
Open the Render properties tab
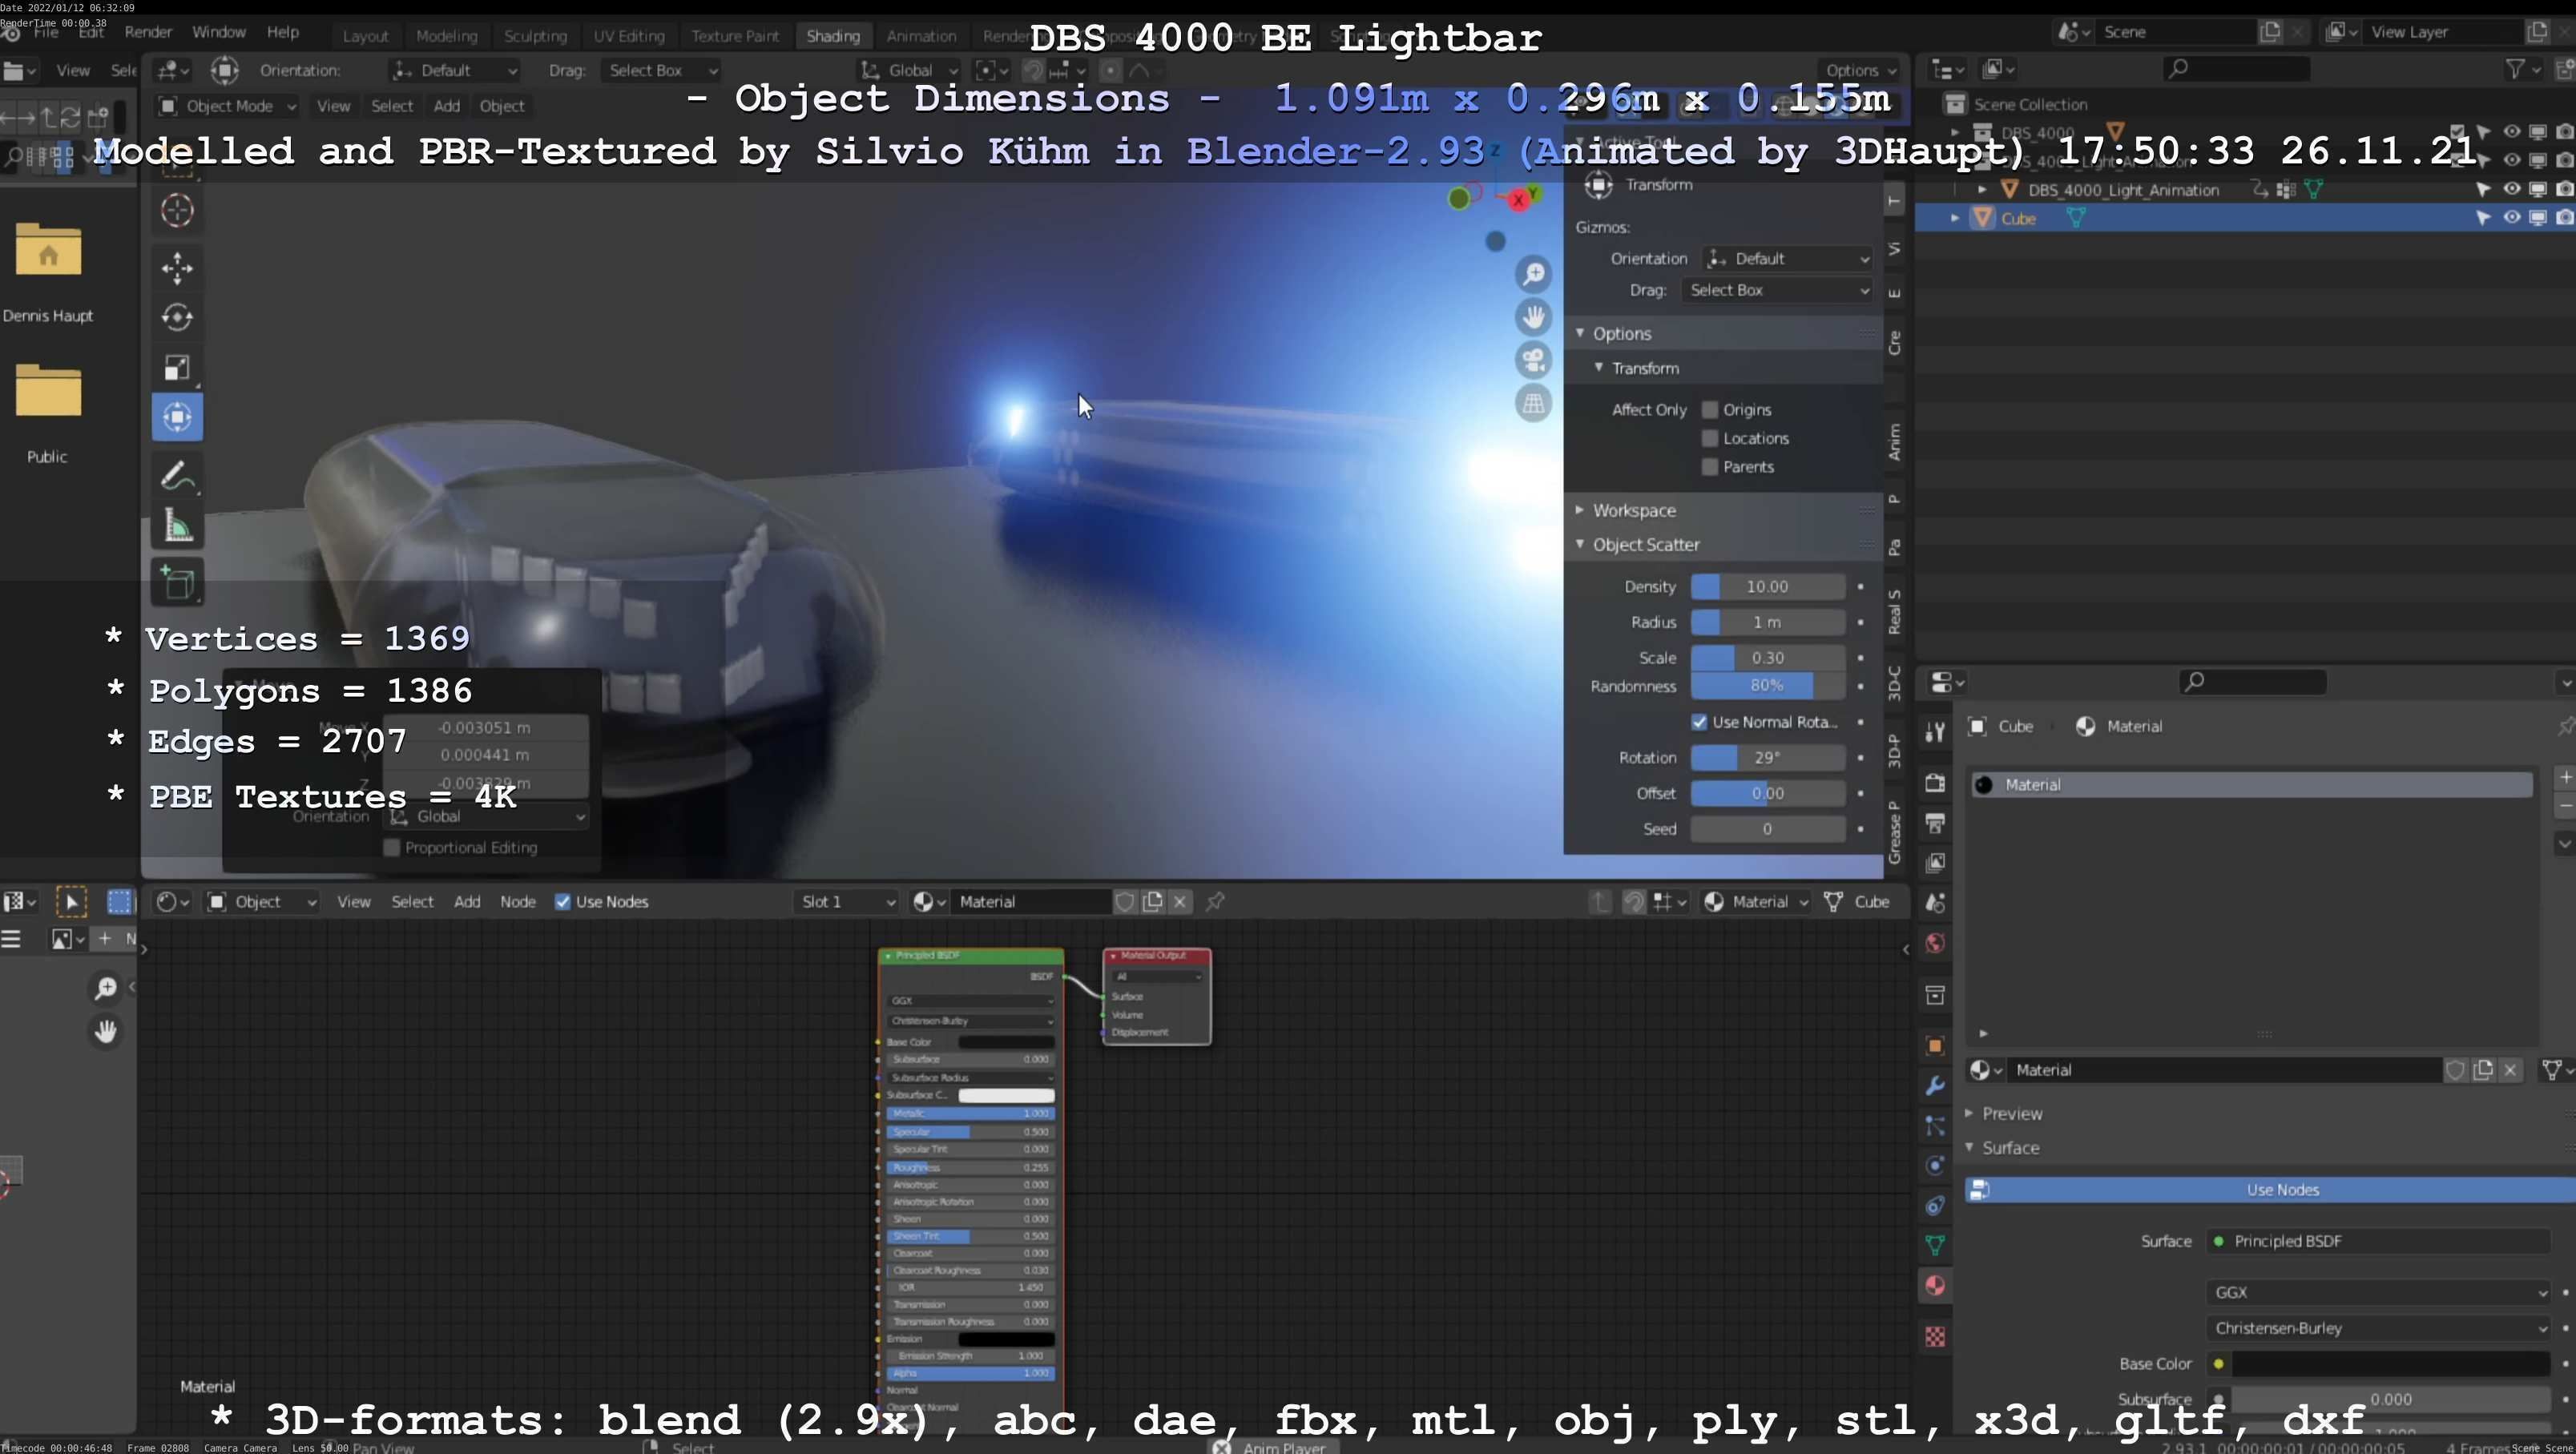pyautogui.click(x=1935, y=783)
